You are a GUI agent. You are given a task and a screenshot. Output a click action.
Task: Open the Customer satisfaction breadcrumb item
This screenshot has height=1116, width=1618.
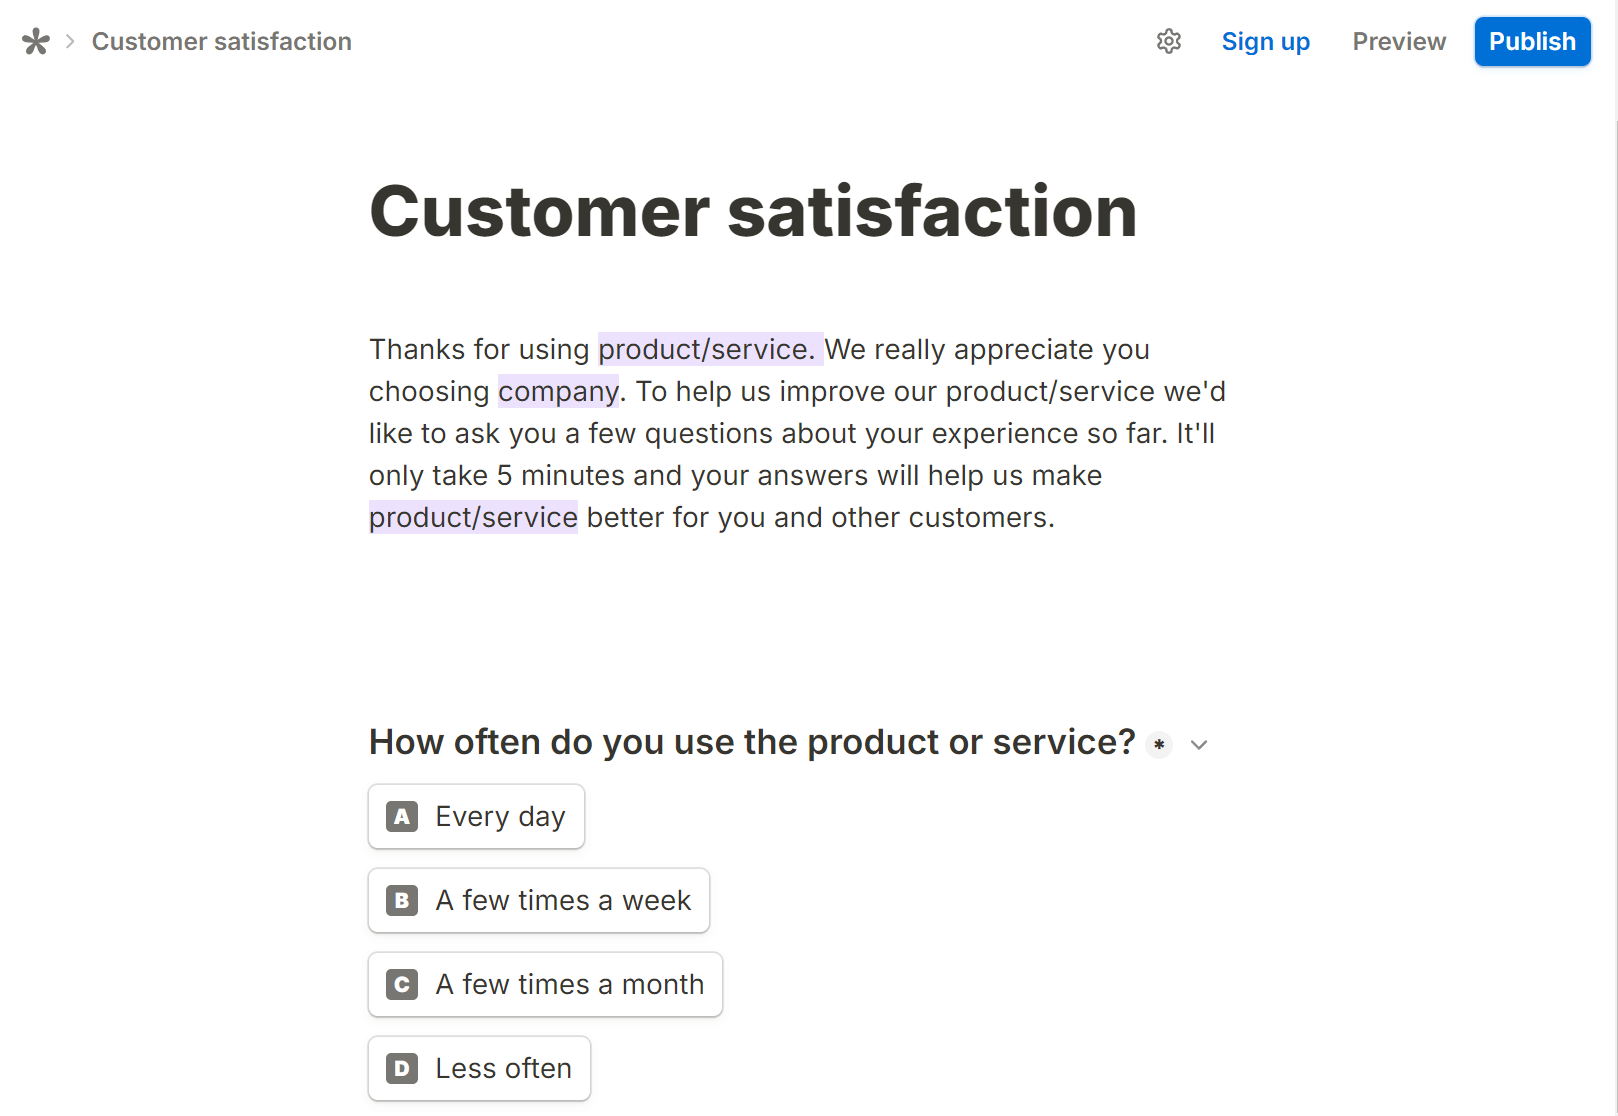tap(222, 41)
